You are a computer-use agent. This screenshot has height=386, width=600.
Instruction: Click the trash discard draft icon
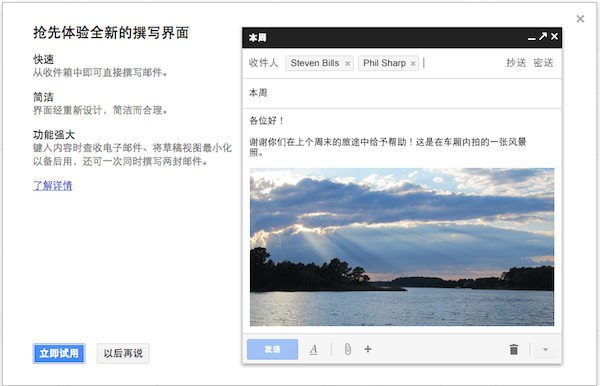pyautogui.click(x=514, y=349)
